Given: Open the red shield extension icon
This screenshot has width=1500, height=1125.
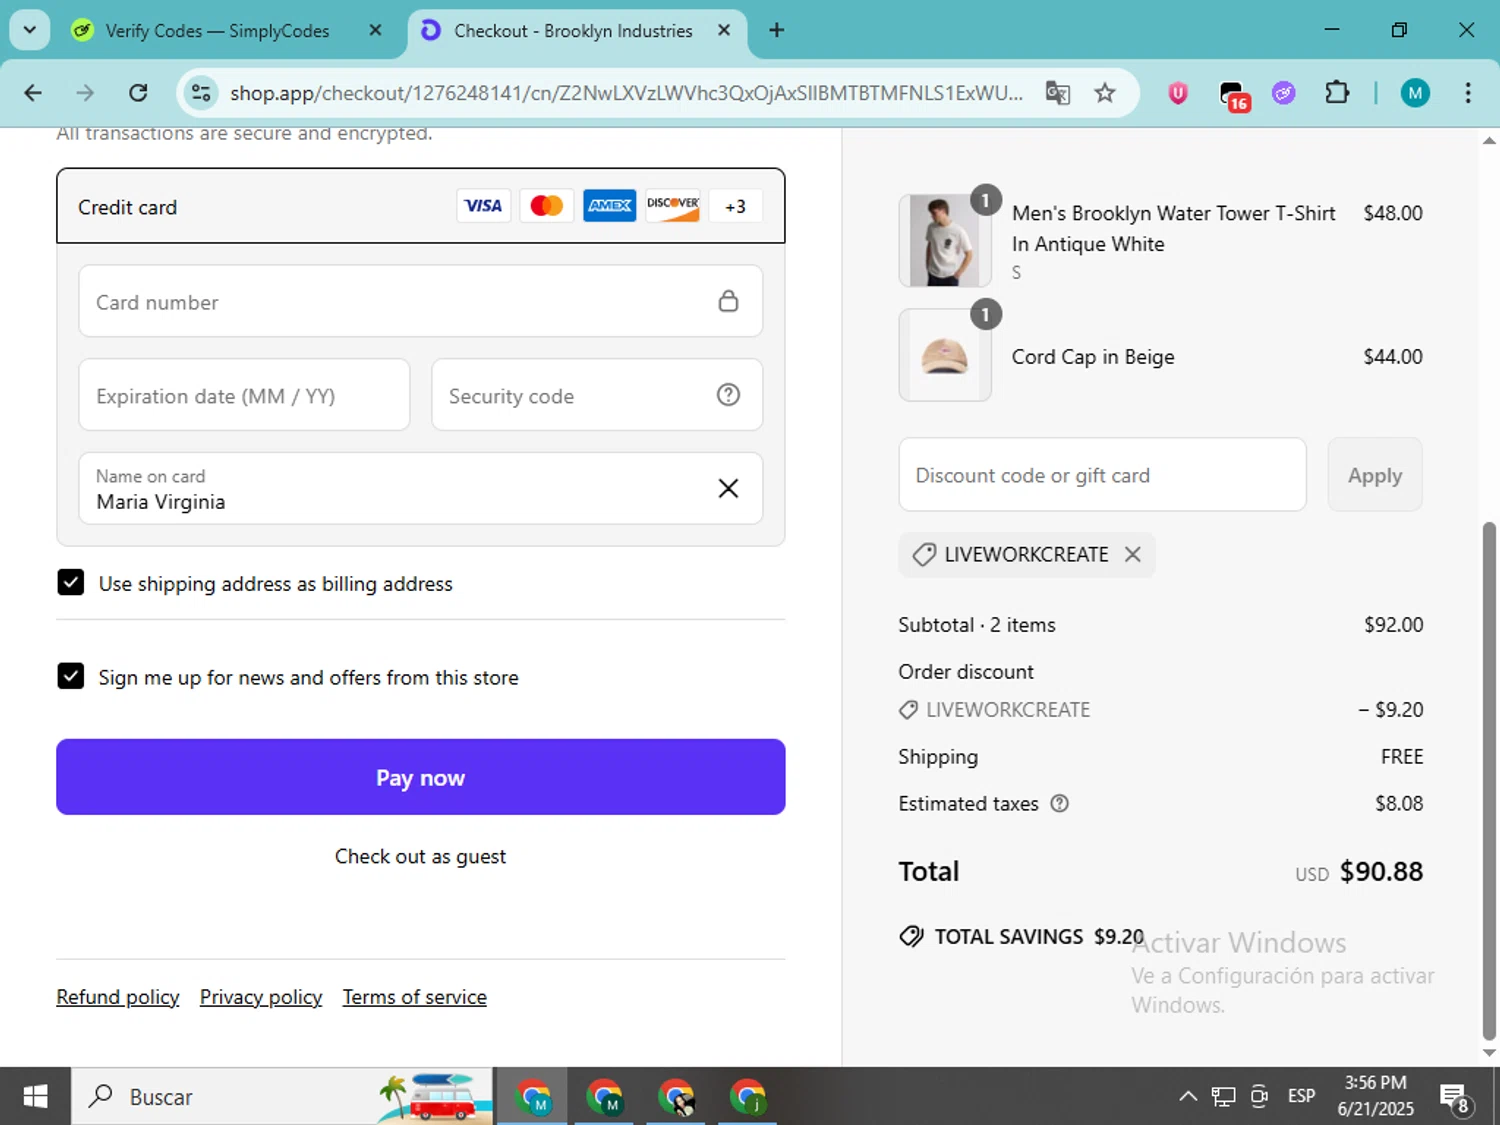Looking at the screenshot, I should (1178, 93).
